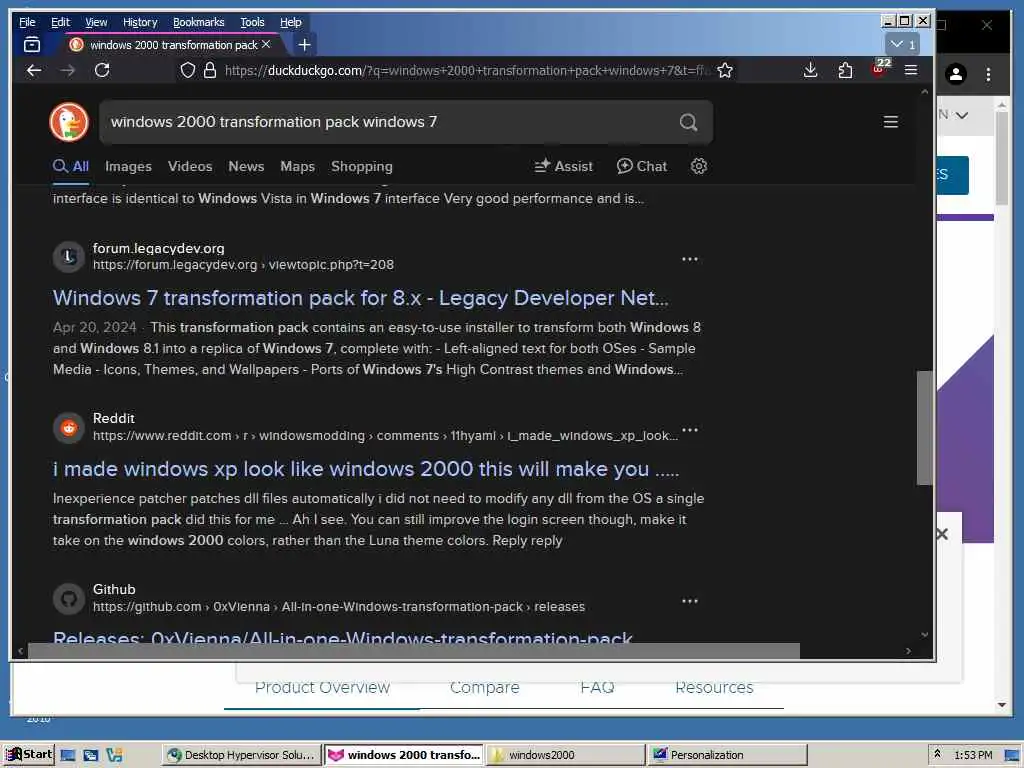Dismiss the background page banner X
1024x768 pixels.
click(x=942, y=534)
